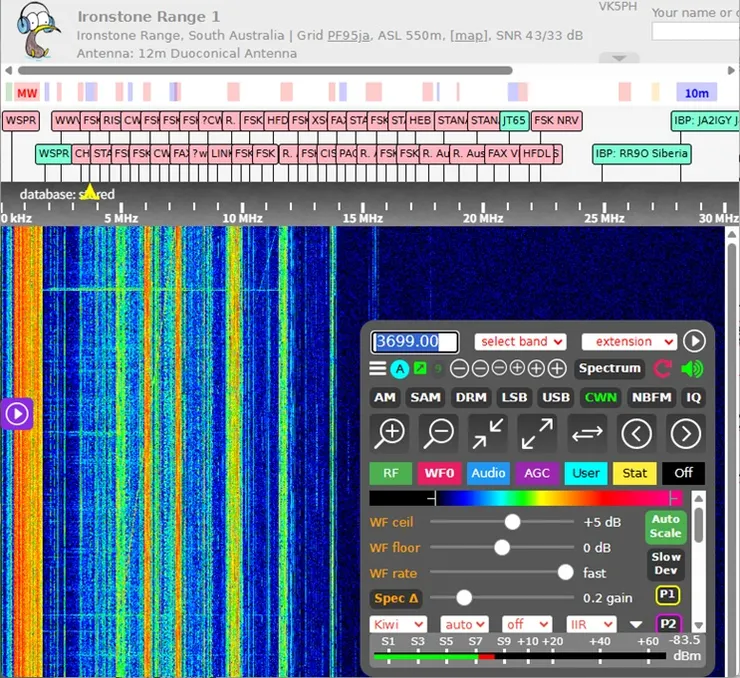Open the extension dropdown

tap(629, 342)
